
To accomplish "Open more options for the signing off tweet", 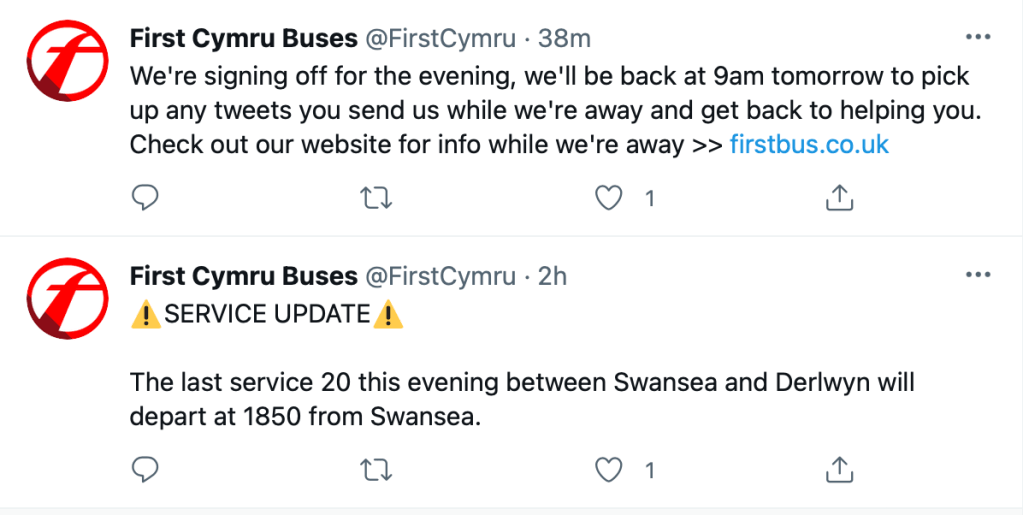I will pyautogui.click(x=977, y=38).
